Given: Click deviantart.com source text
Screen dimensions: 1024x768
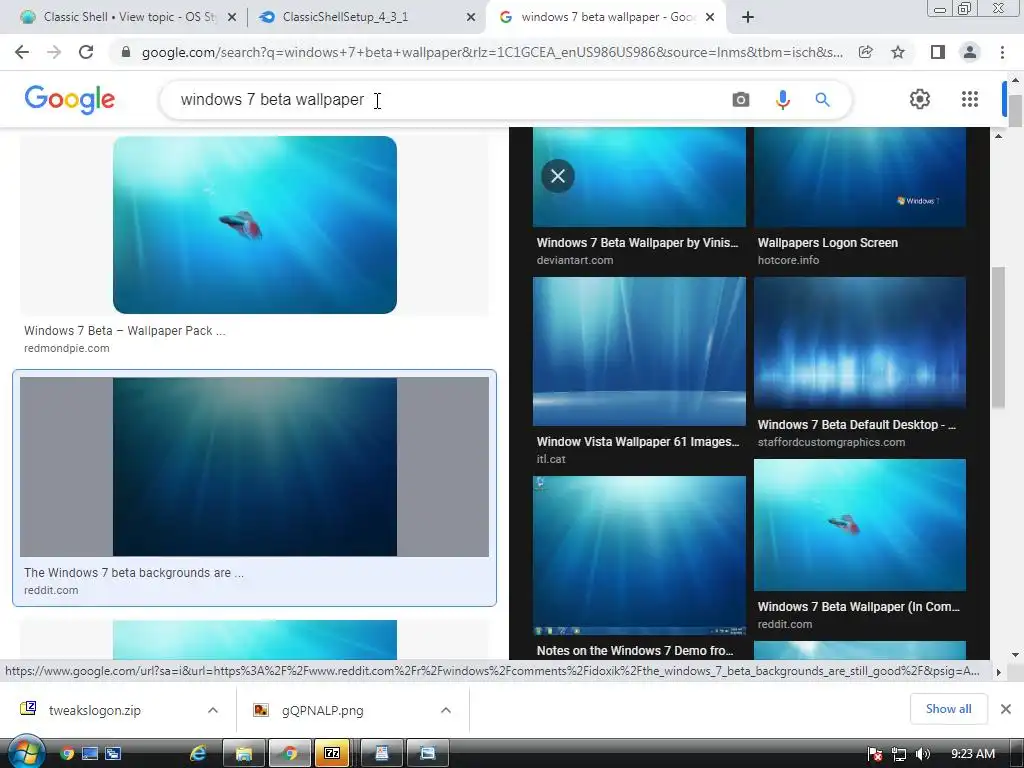Looking at the screenshot, I should 575,260.
